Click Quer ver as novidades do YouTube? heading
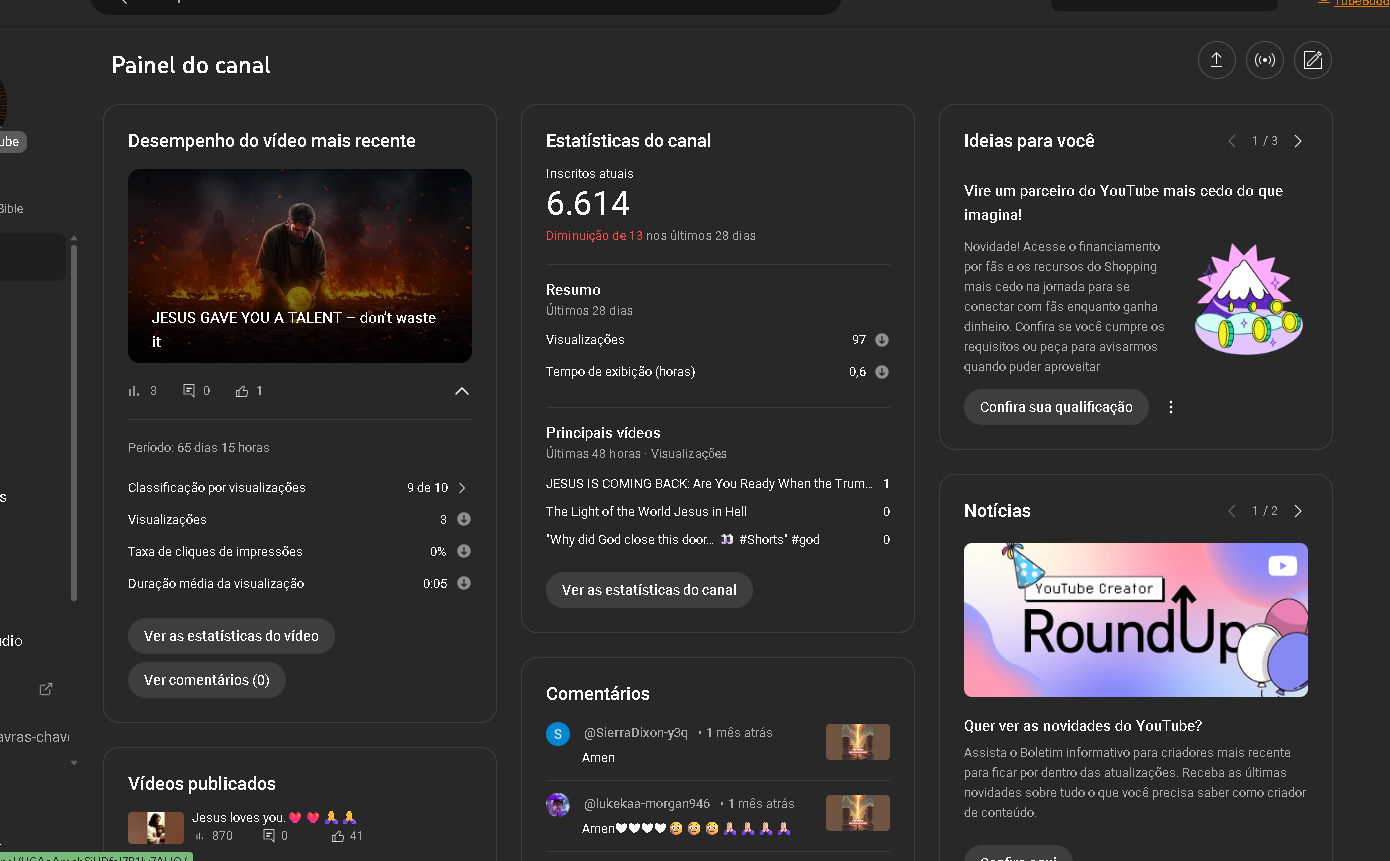The image size is (1390, 861). coord(1083,726)
